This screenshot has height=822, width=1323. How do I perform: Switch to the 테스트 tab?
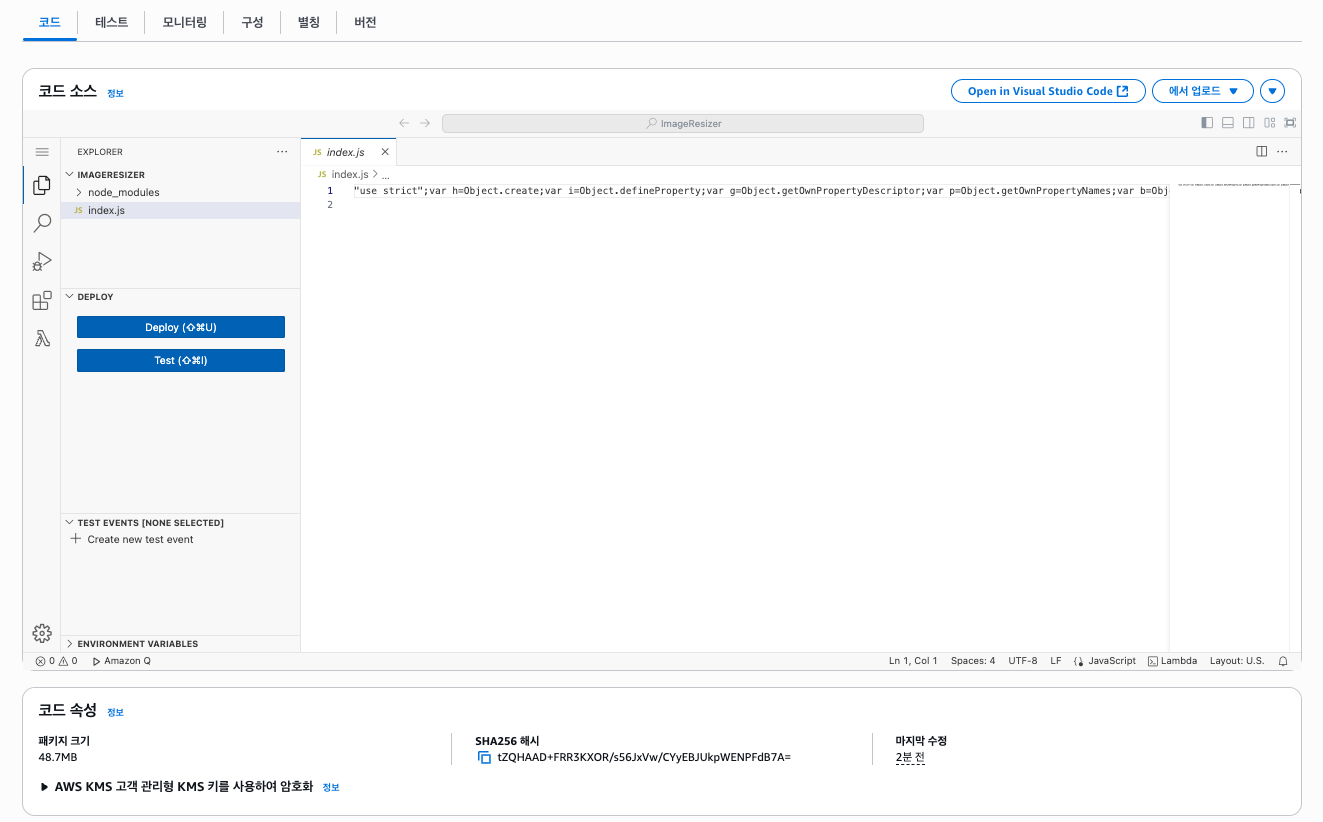(x=111, y=22)
